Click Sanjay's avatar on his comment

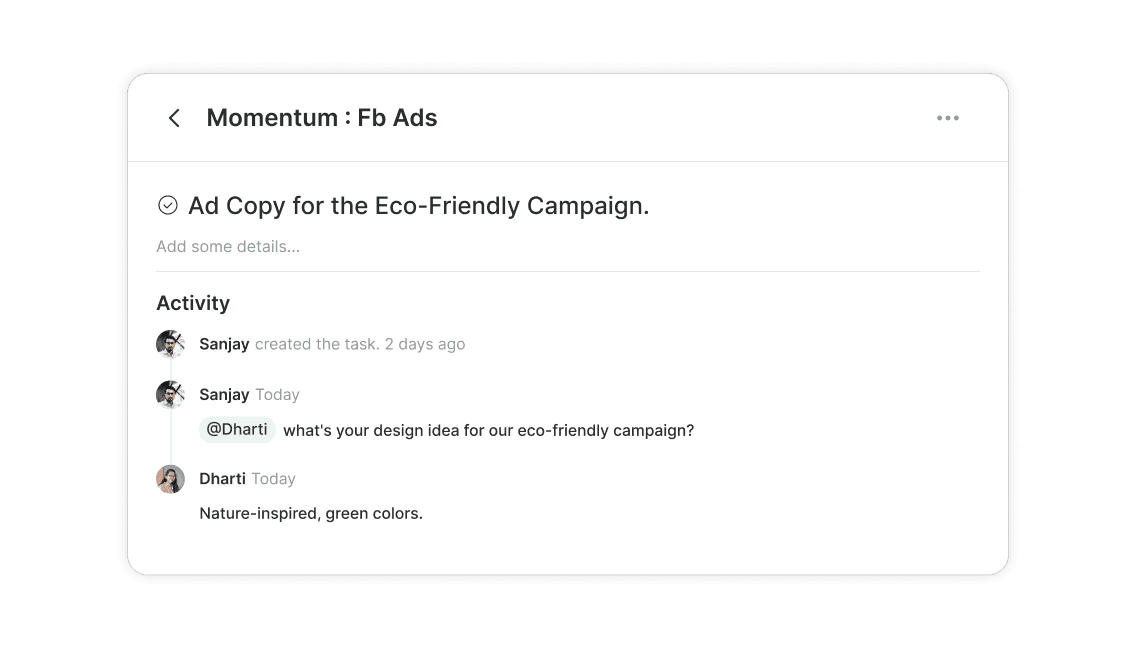[170, 394]
